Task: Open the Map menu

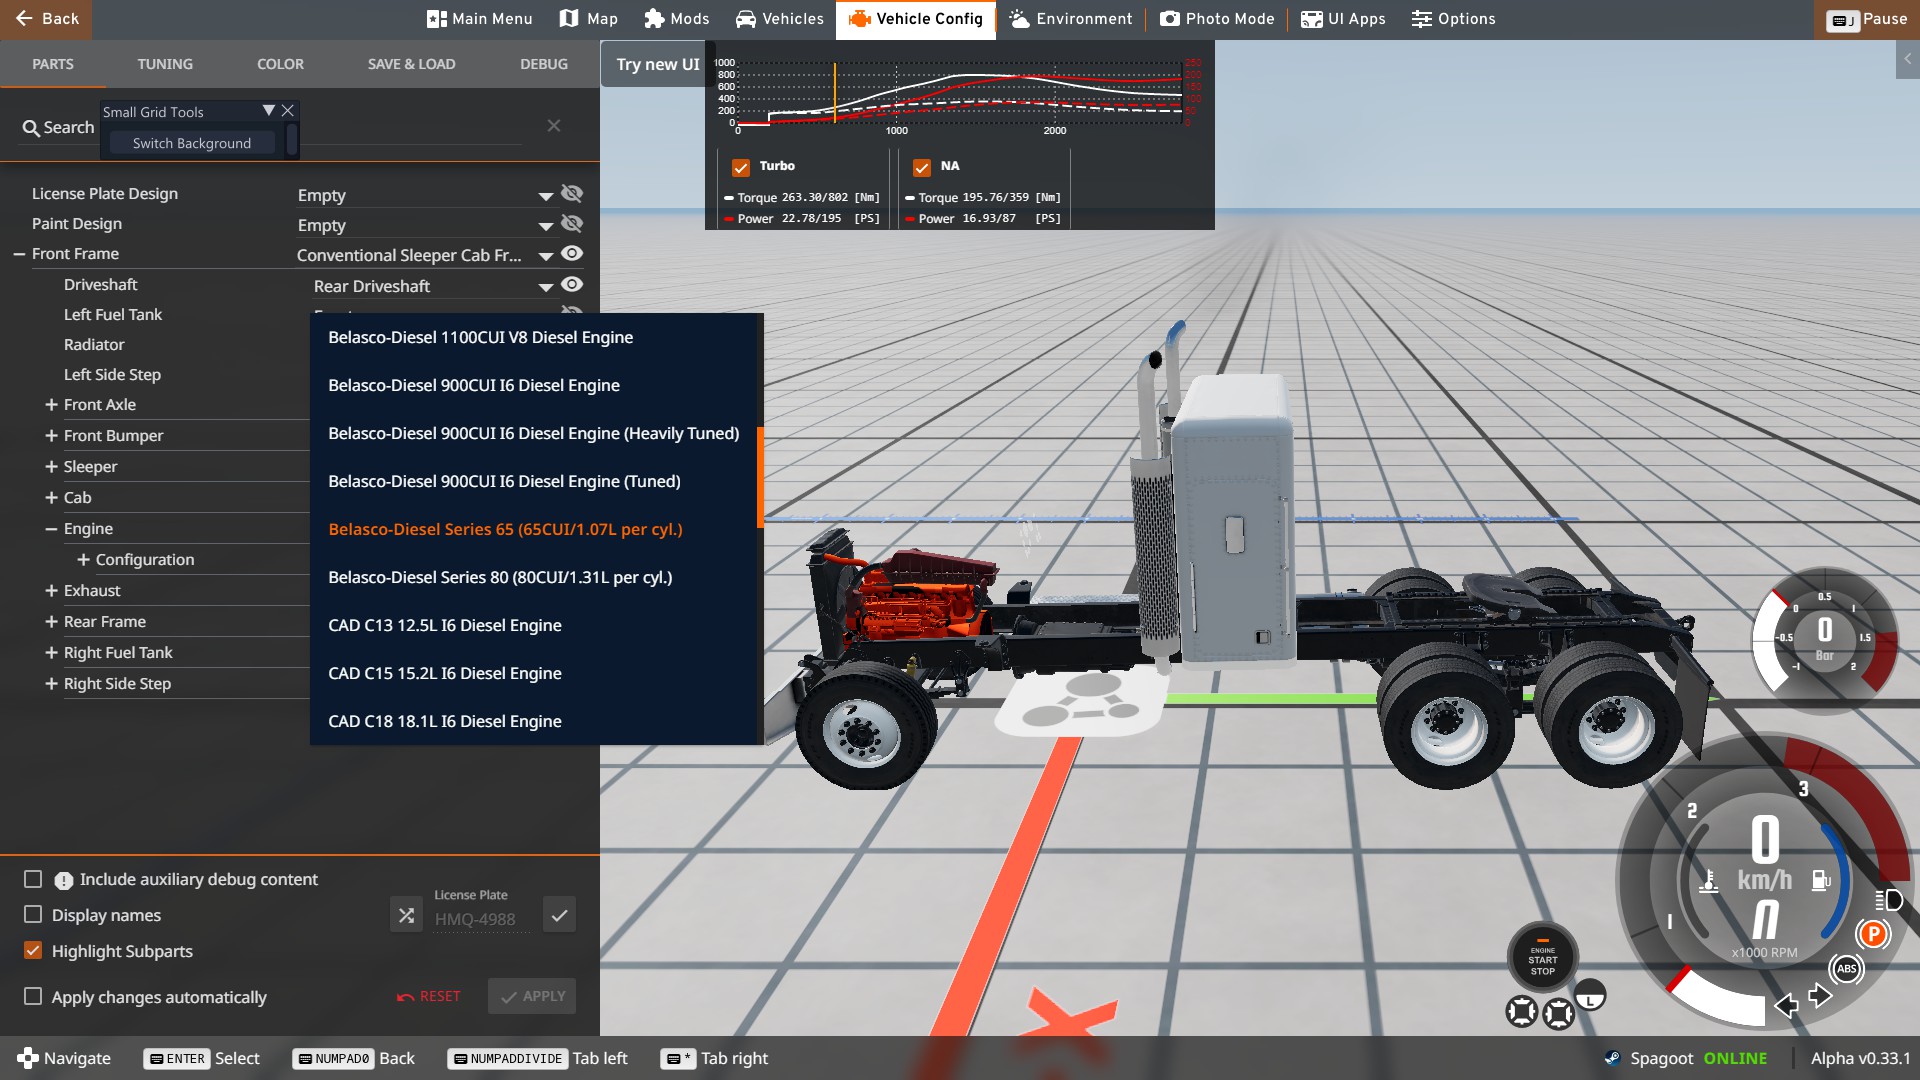Action: pos(588,19)
